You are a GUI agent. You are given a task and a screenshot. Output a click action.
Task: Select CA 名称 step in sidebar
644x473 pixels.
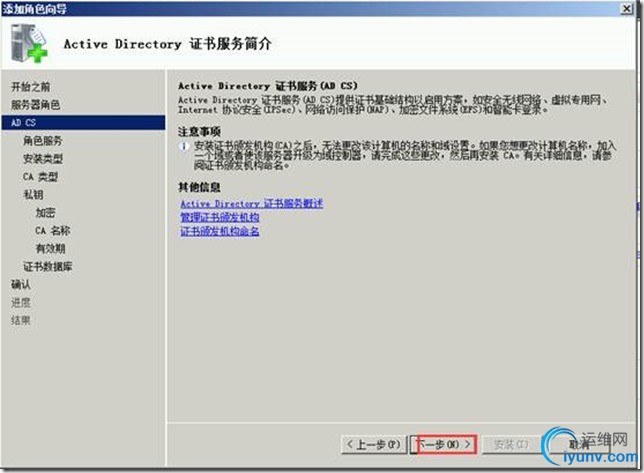53,231
